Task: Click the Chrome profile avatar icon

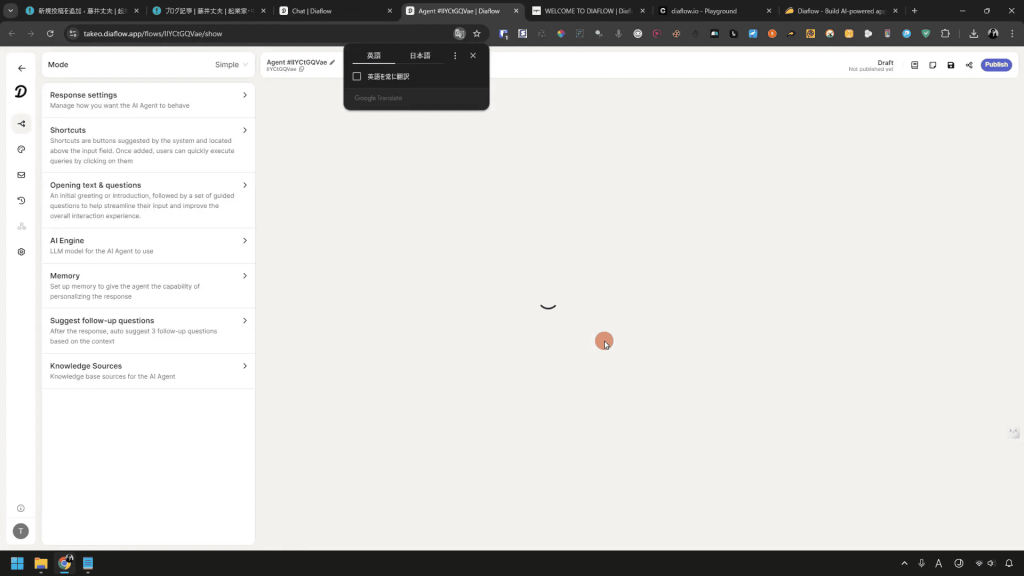Action: (993, 33)
